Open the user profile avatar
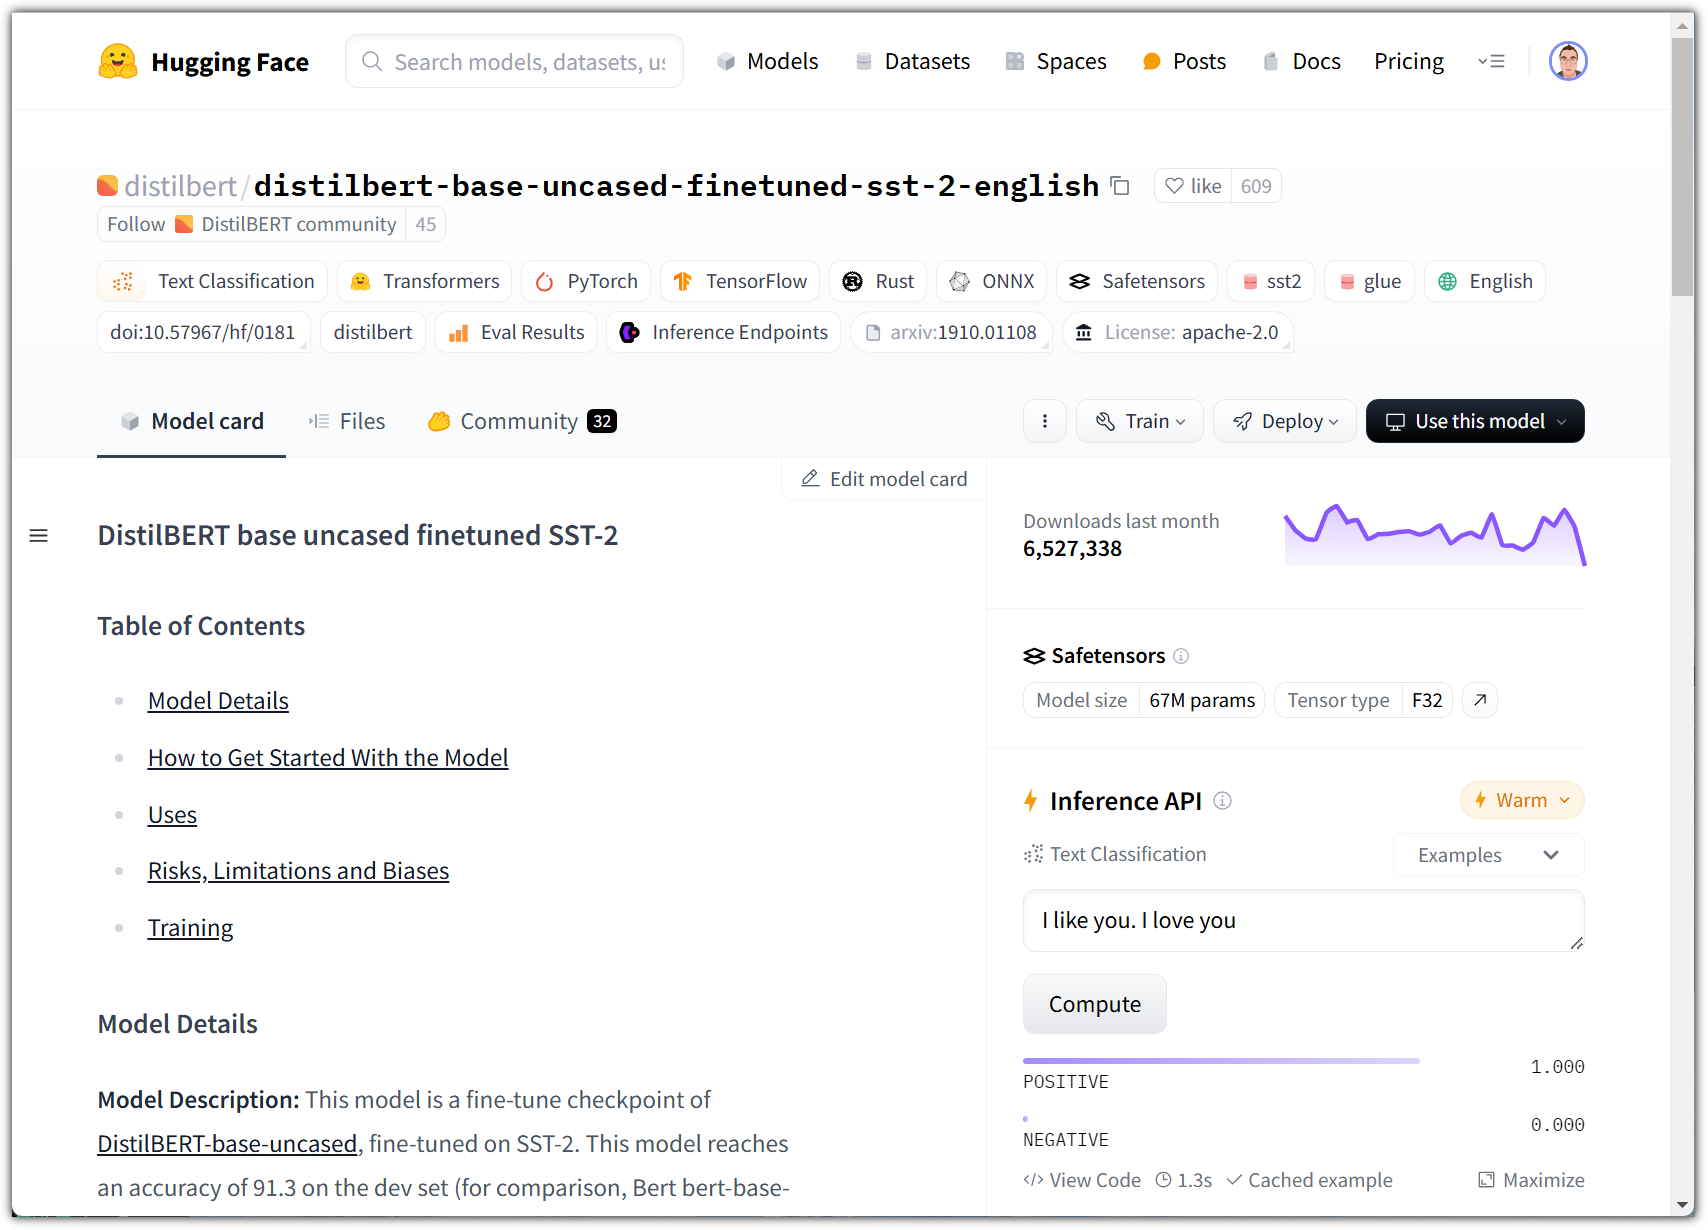 click(1568, 61)
